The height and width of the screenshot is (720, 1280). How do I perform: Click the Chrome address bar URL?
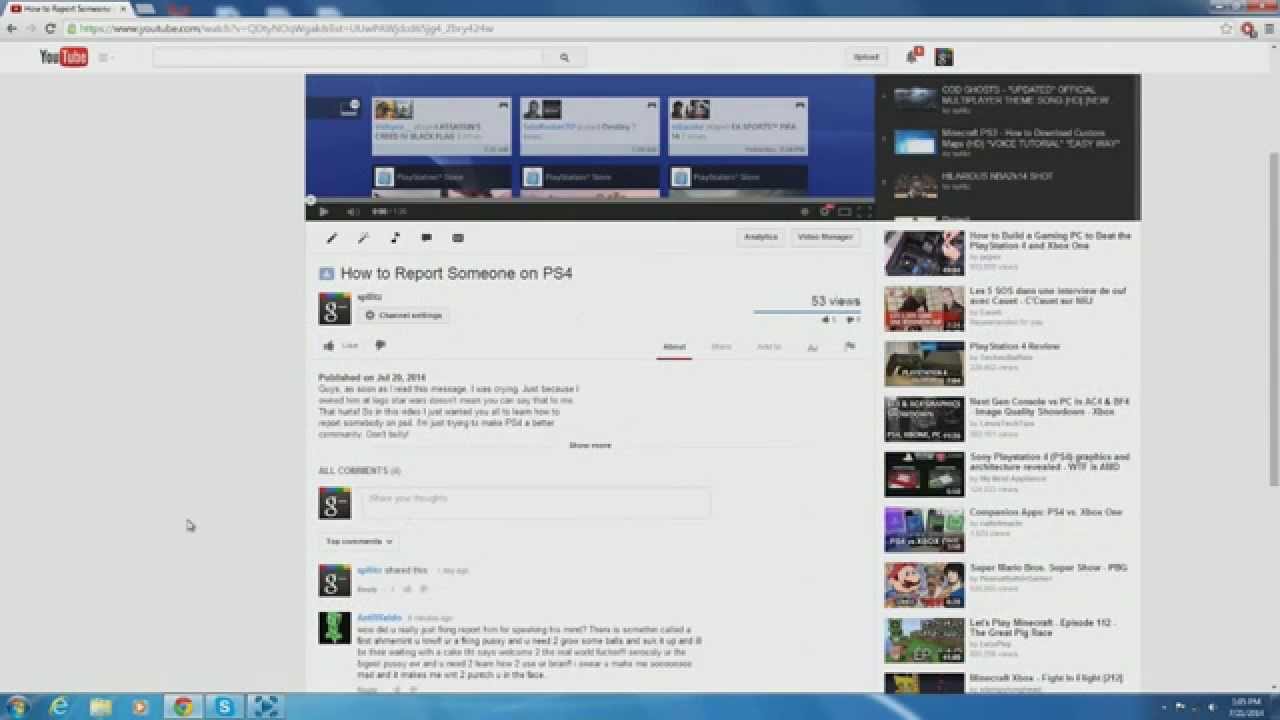287,29
